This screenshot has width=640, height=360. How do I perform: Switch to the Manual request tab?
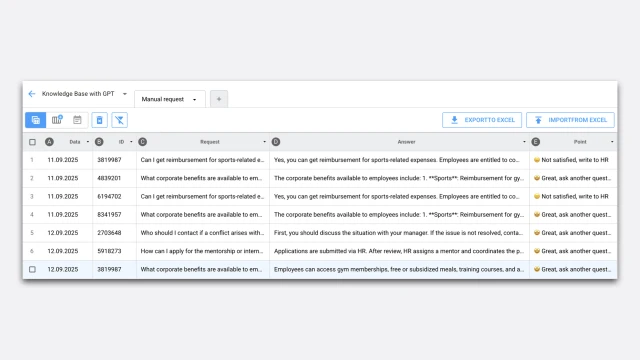[163, 99]
